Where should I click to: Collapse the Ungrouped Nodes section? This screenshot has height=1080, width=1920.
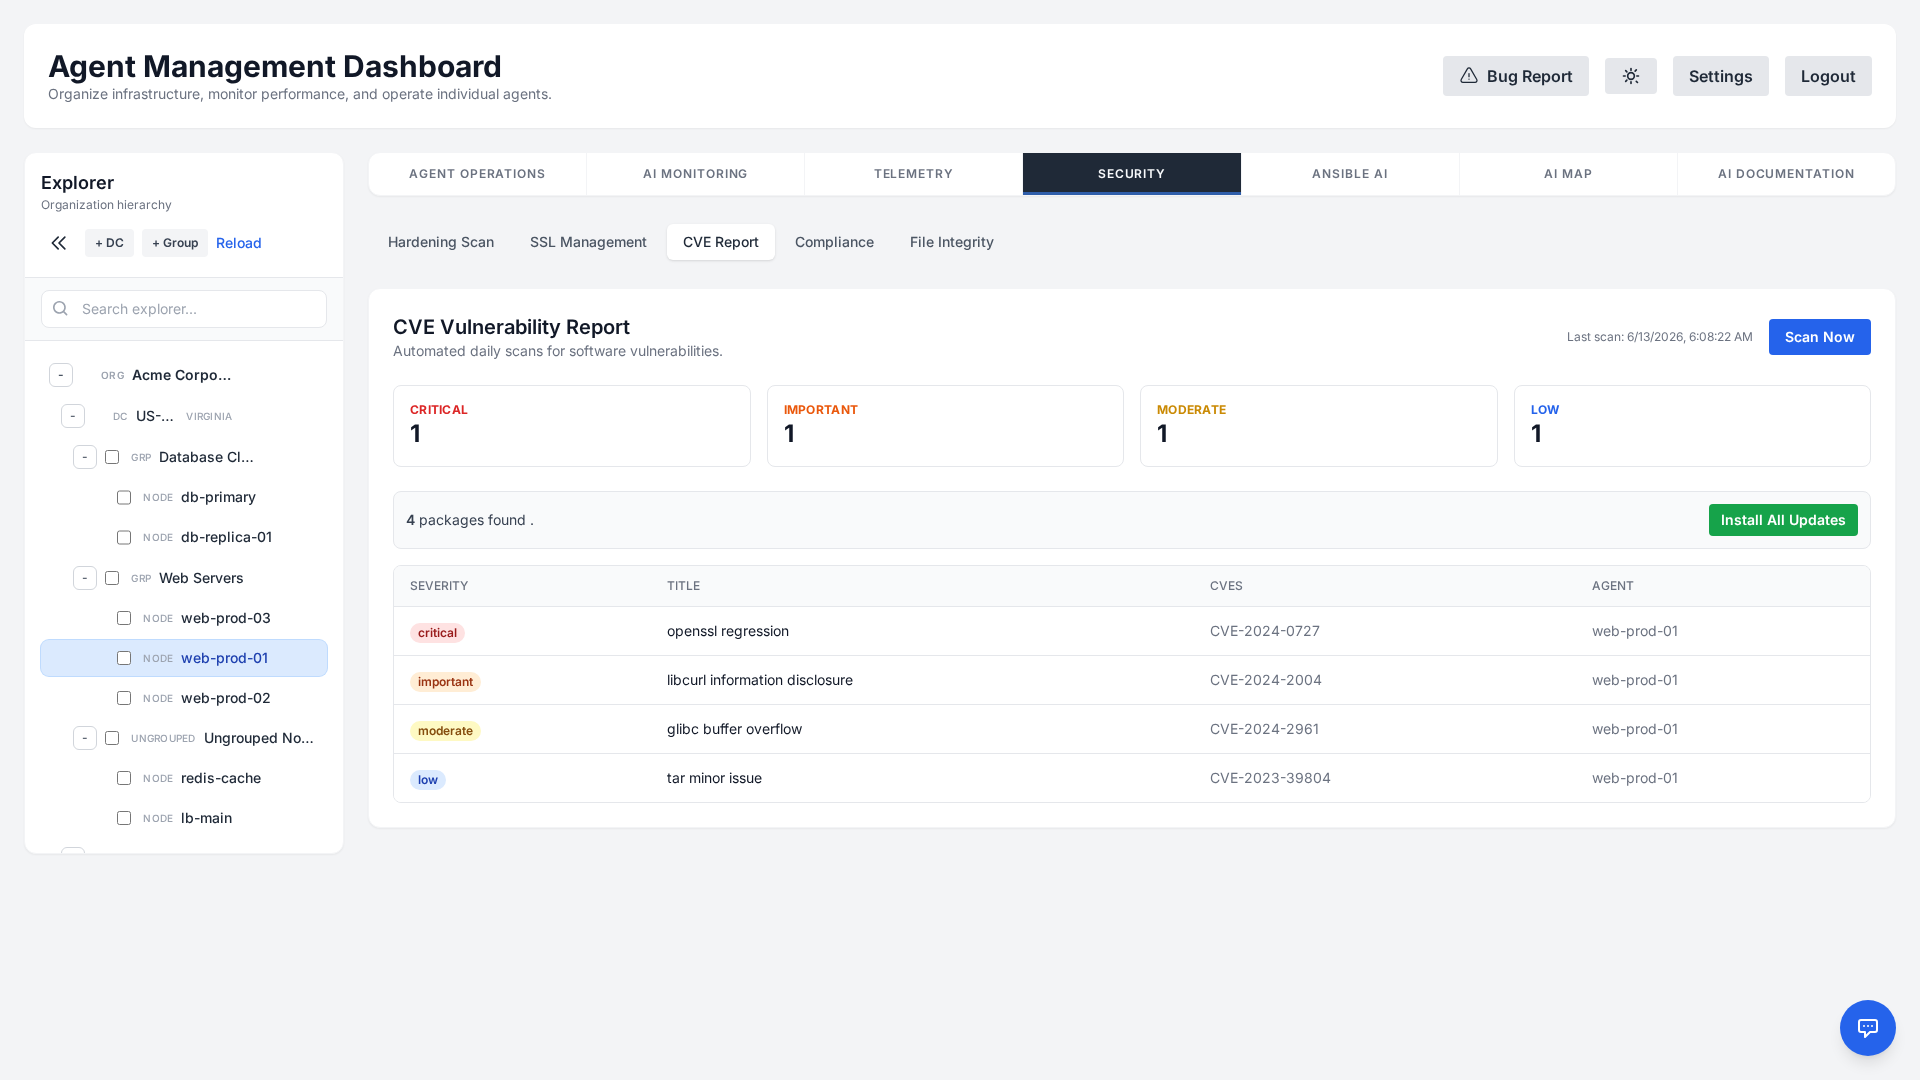point(85,738)
